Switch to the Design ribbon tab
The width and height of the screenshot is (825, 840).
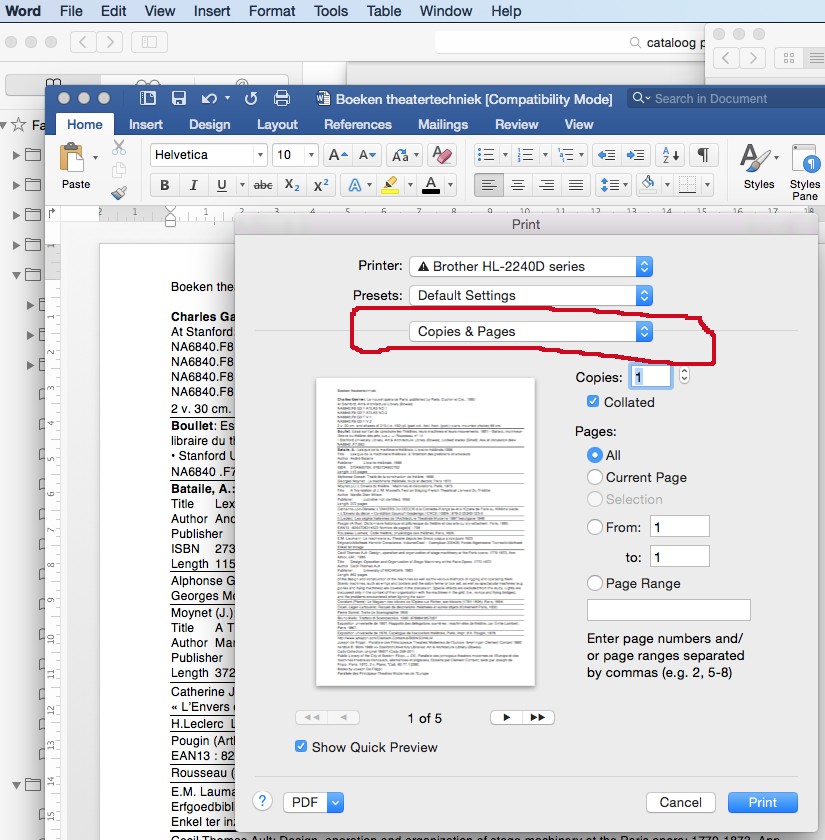pyautogui.click(x=209, y=124)
